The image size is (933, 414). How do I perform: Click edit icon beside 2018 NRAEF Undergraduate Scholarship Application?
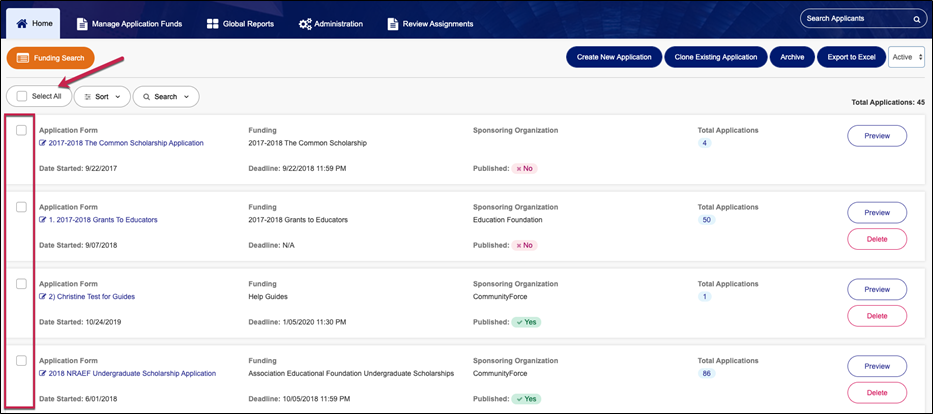(42, 373)
